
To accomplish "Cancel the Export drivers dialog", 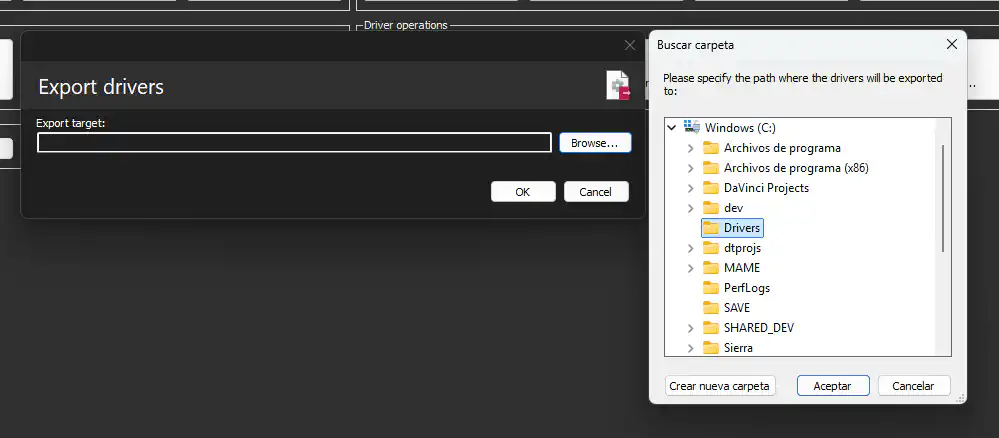I will (x=596, y=192).
